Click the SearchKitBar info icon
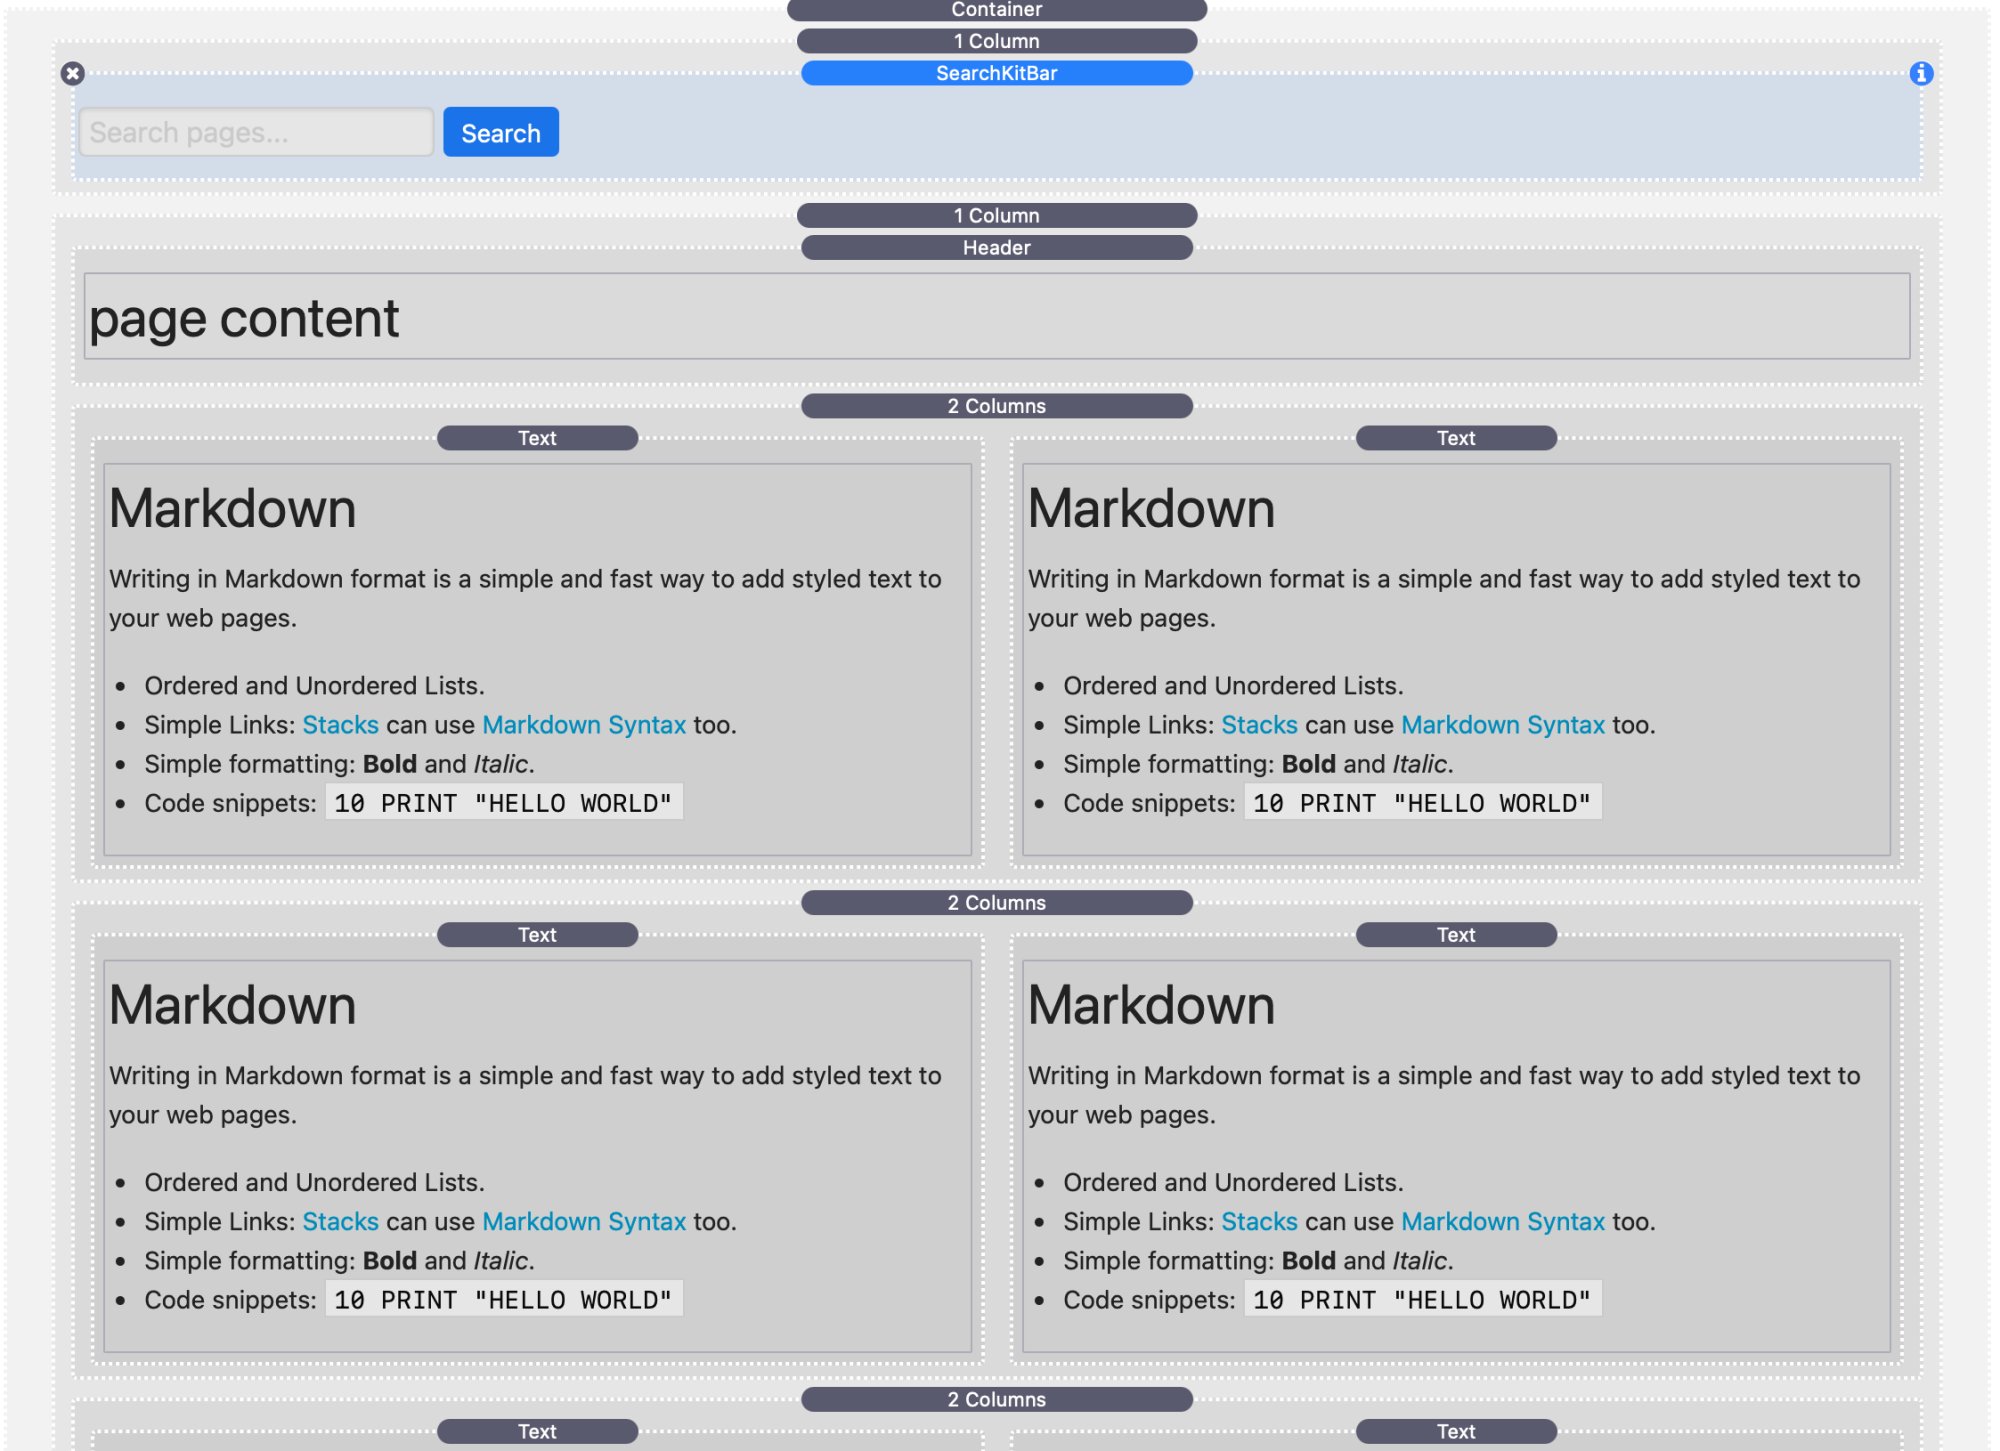 (1920, 73)
